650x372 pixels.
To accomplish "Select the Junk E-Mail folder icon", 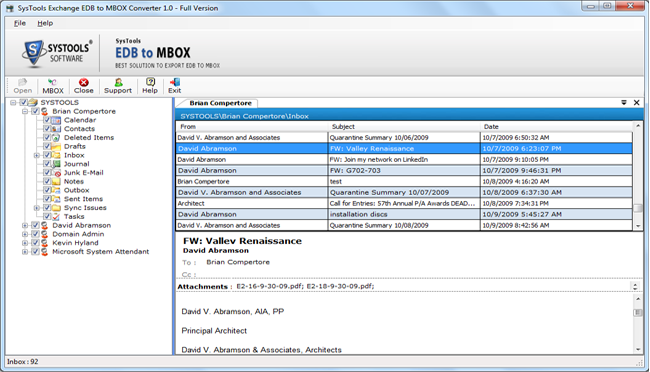I will tap(56, 173).
